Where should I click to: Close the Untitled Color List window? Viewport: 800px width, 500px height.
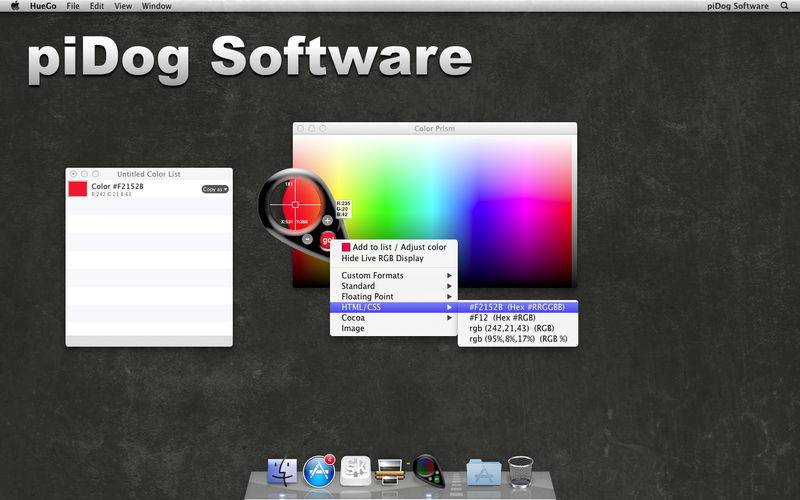tap(73, 174)
